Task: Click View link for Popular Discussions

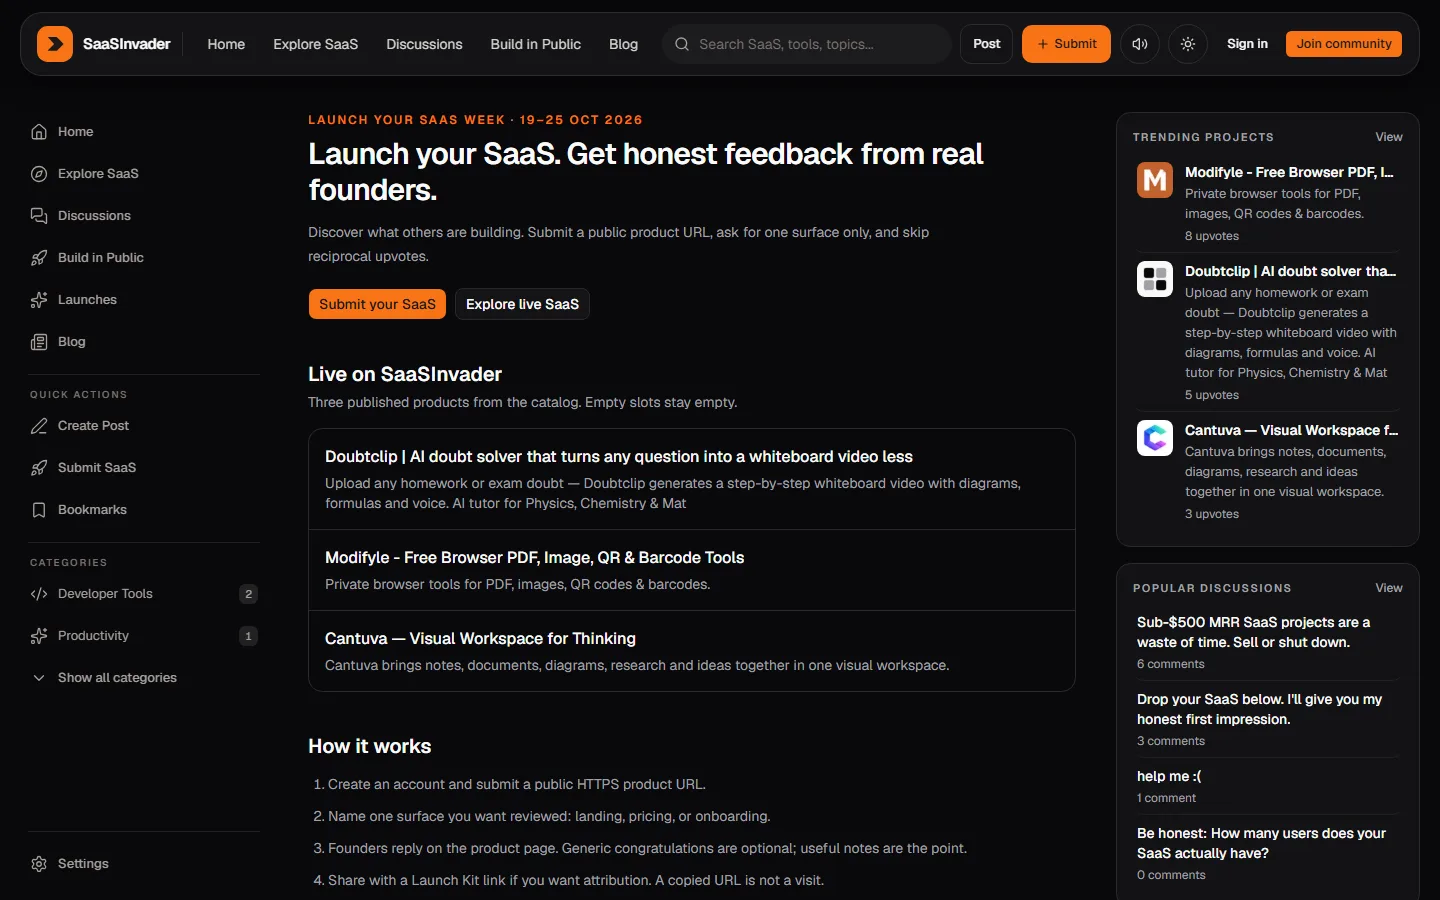Action: pos(1389,588)
